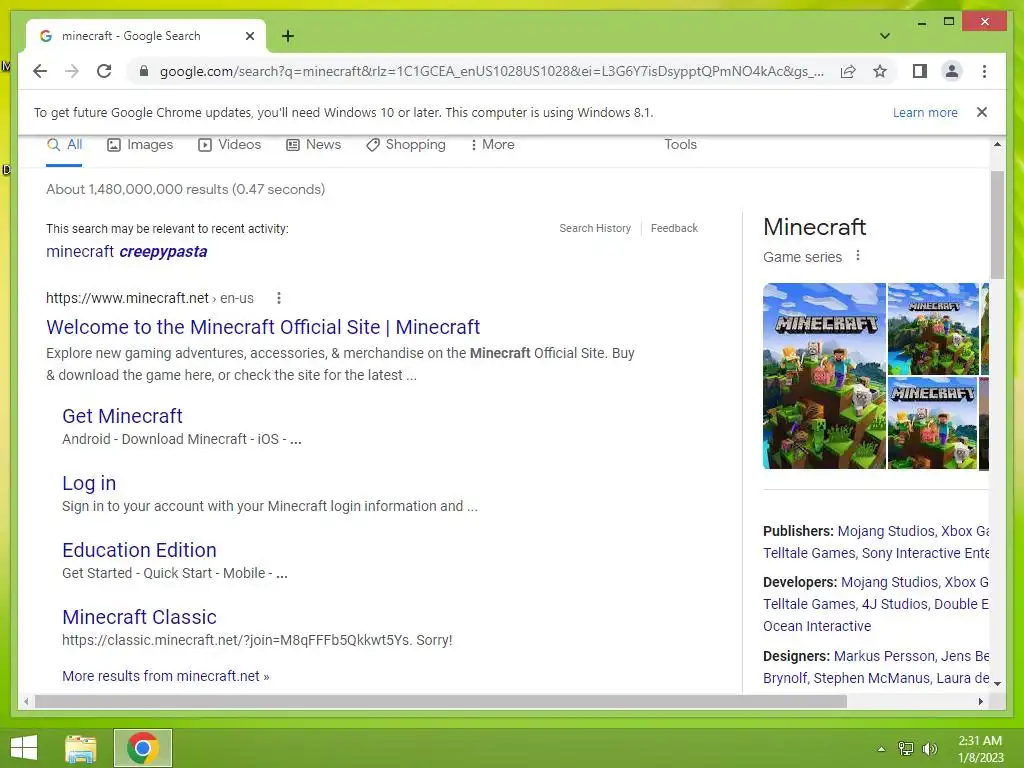Switch to News results

pos(313,144)
